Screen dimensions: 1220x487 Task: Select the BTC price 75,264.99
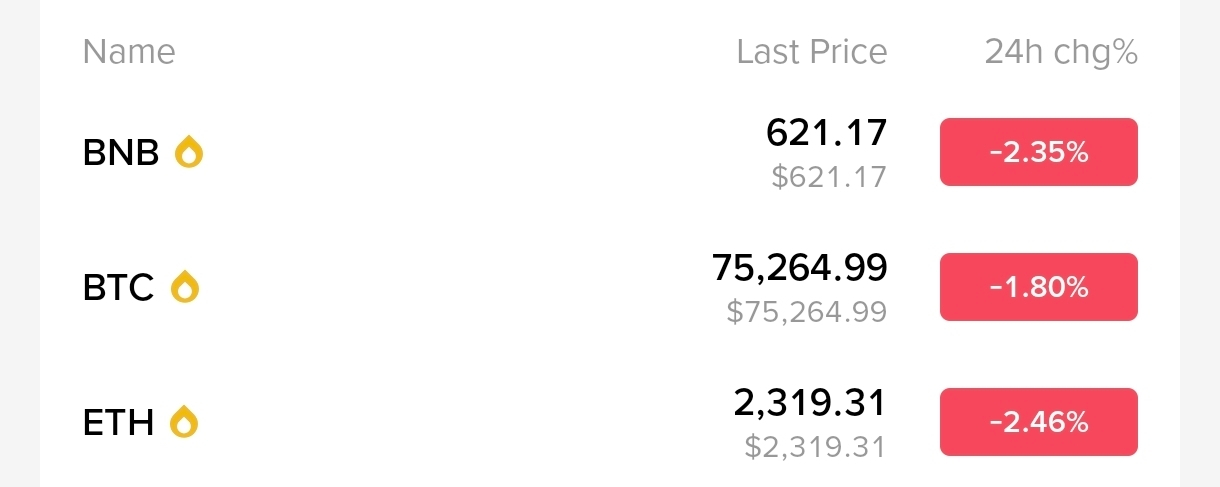(799, 268)
